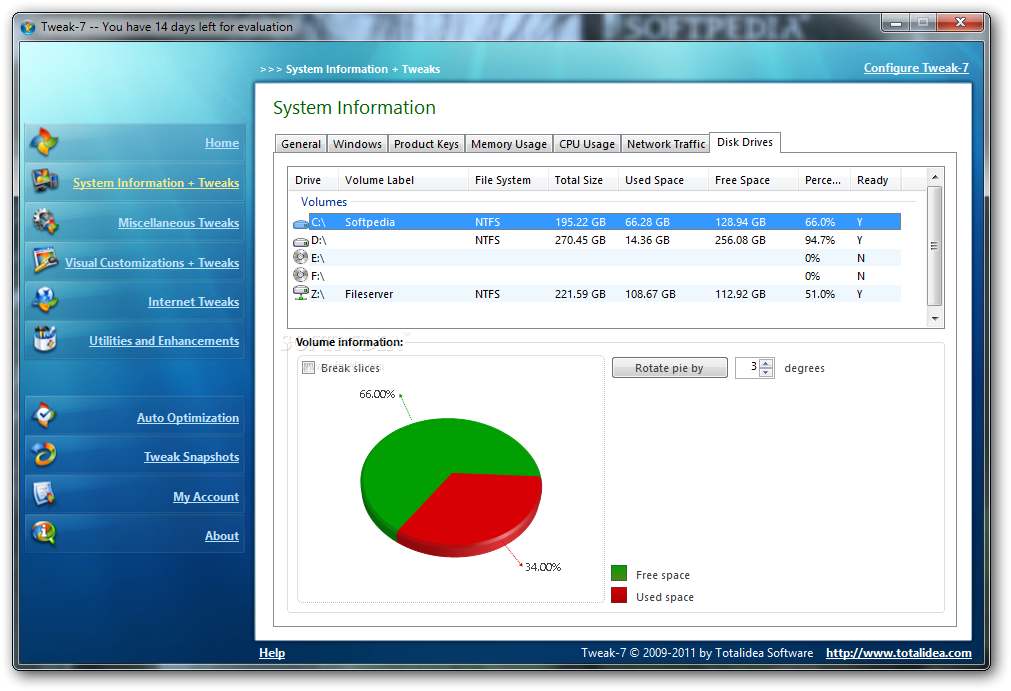Click the C:\ drive icon
The height and width of the screenshot is (691, 1011).
300,223
